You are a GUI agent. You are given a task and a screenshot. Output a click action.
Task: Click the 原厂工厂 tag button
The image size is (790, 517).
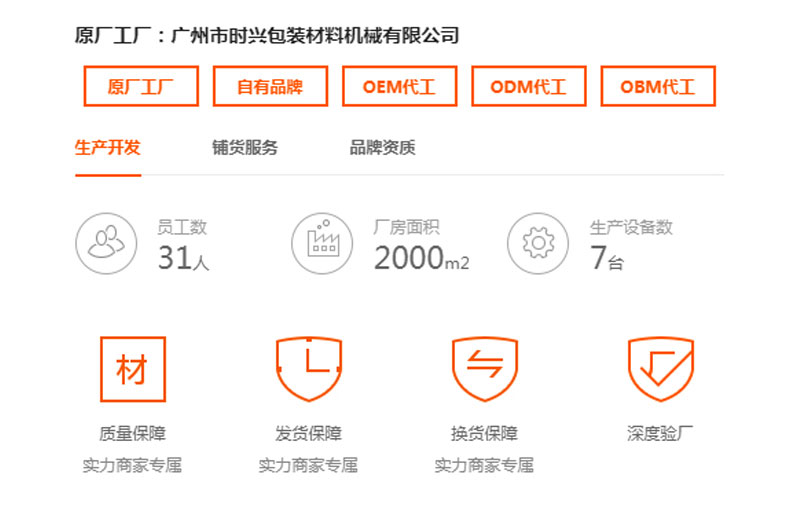point(141,86)
